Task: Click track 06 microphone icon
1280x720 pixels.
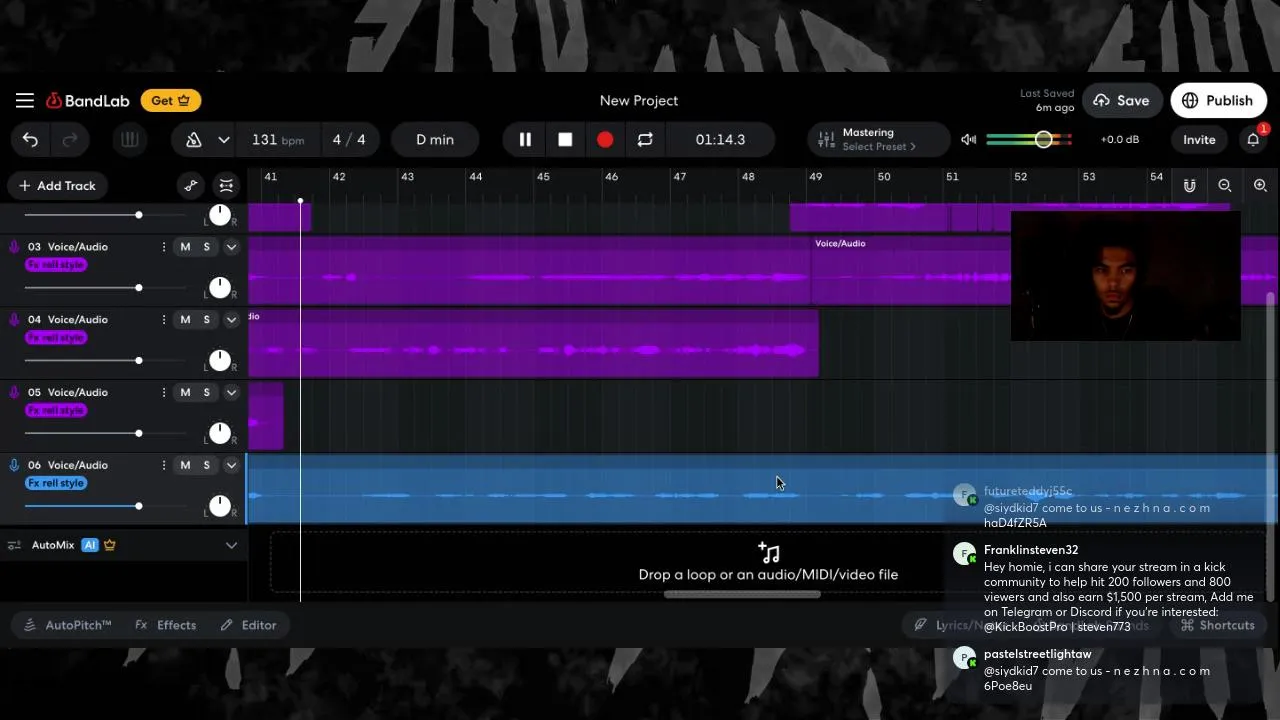Action: (14, 466)
